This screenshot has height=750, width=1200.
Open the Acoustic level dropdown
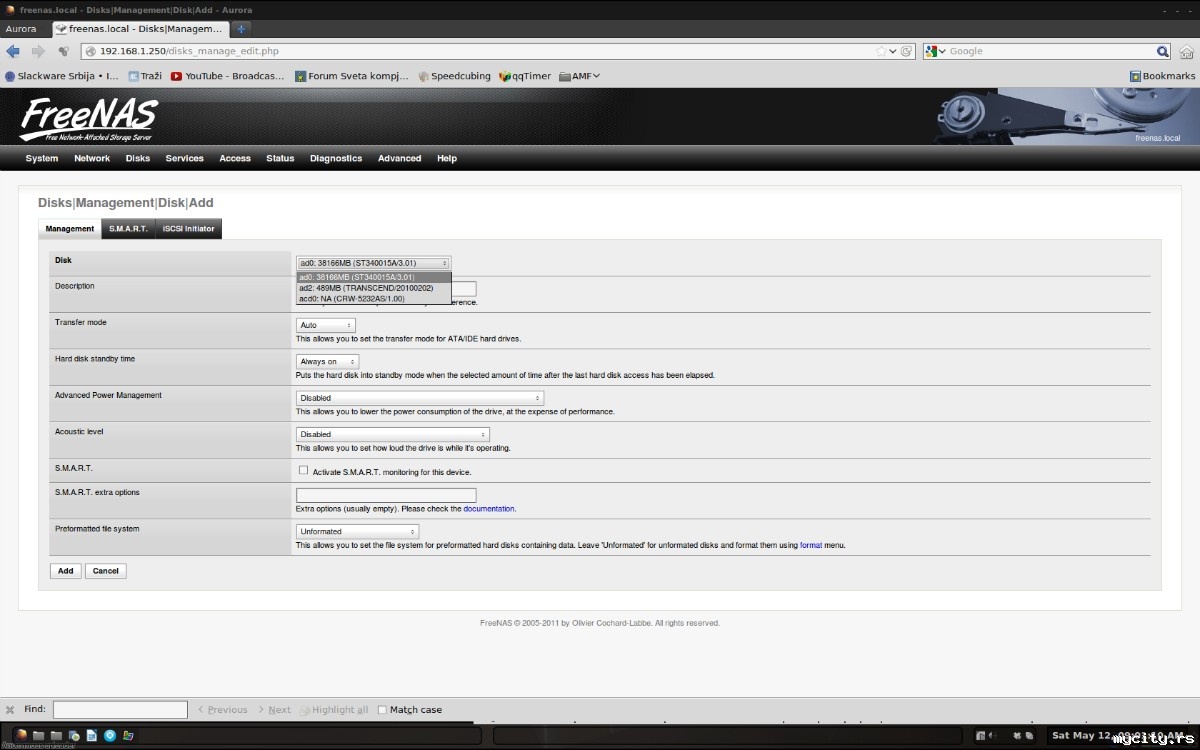coord(393,434)
